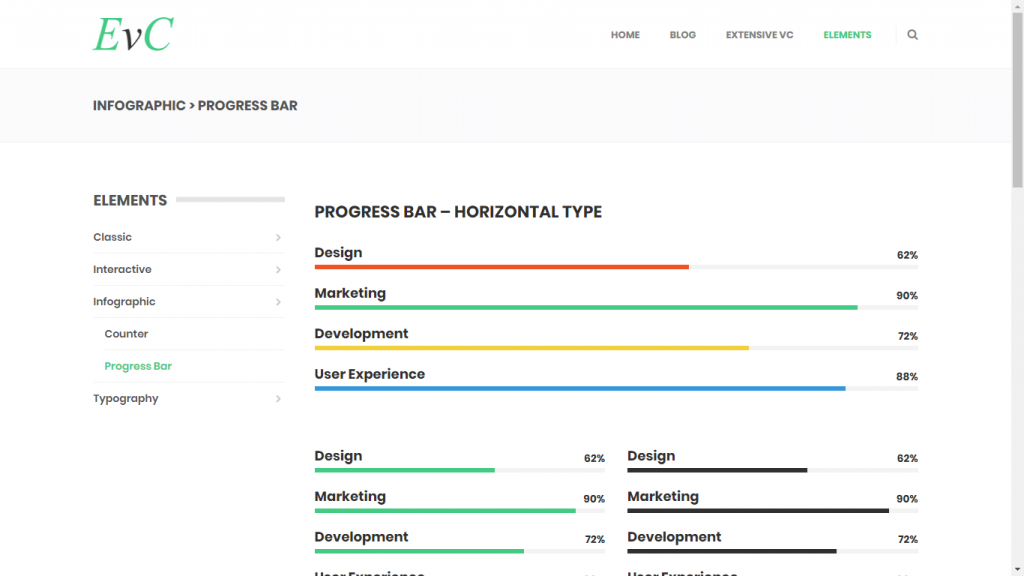Click the orange Design progress bar

tap(502, 267)
